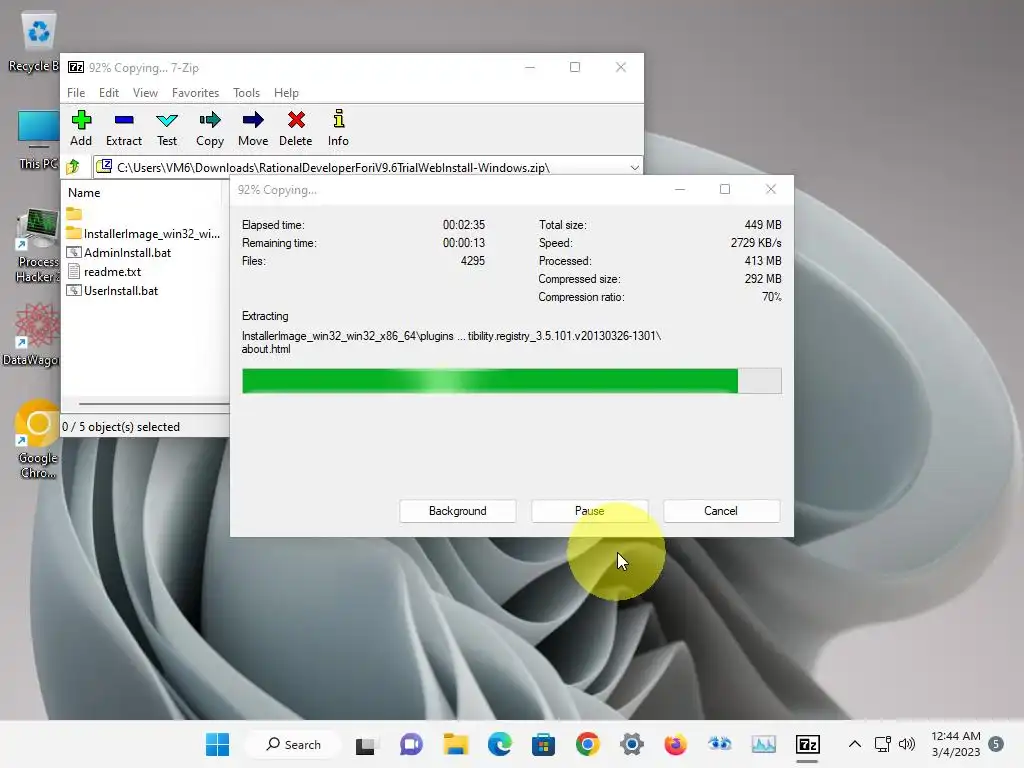
Task: Open Chrome from the taskbar
Action: [x=588, y=744]
